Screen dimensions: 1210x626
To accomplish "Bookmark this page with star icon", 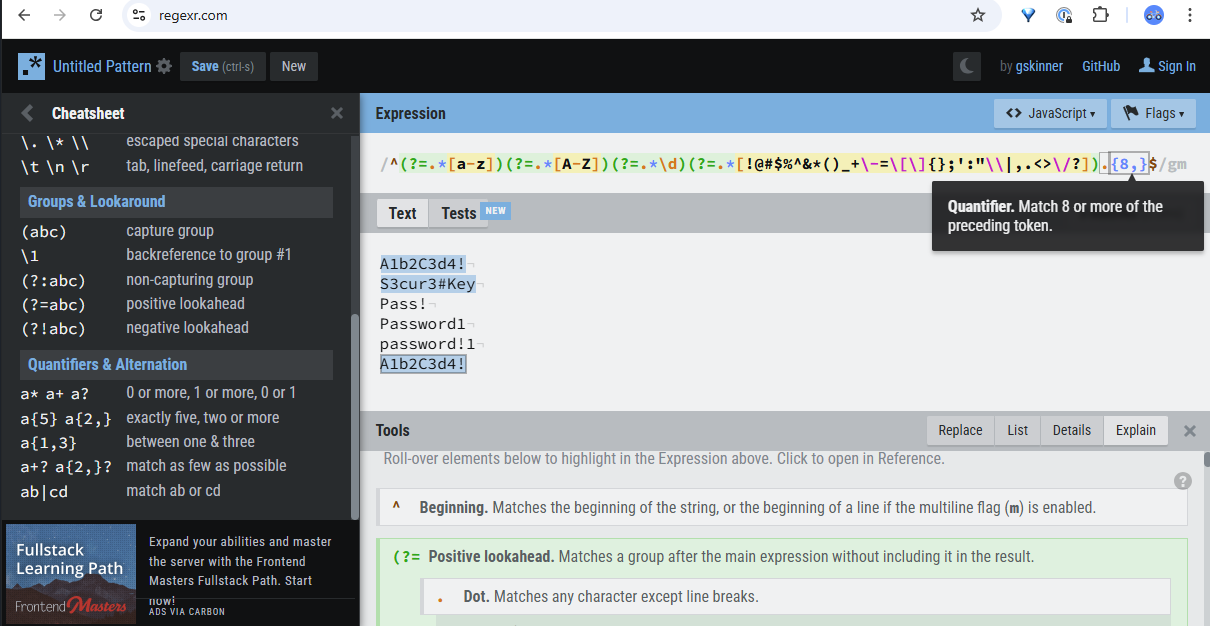I will (978, 15).
